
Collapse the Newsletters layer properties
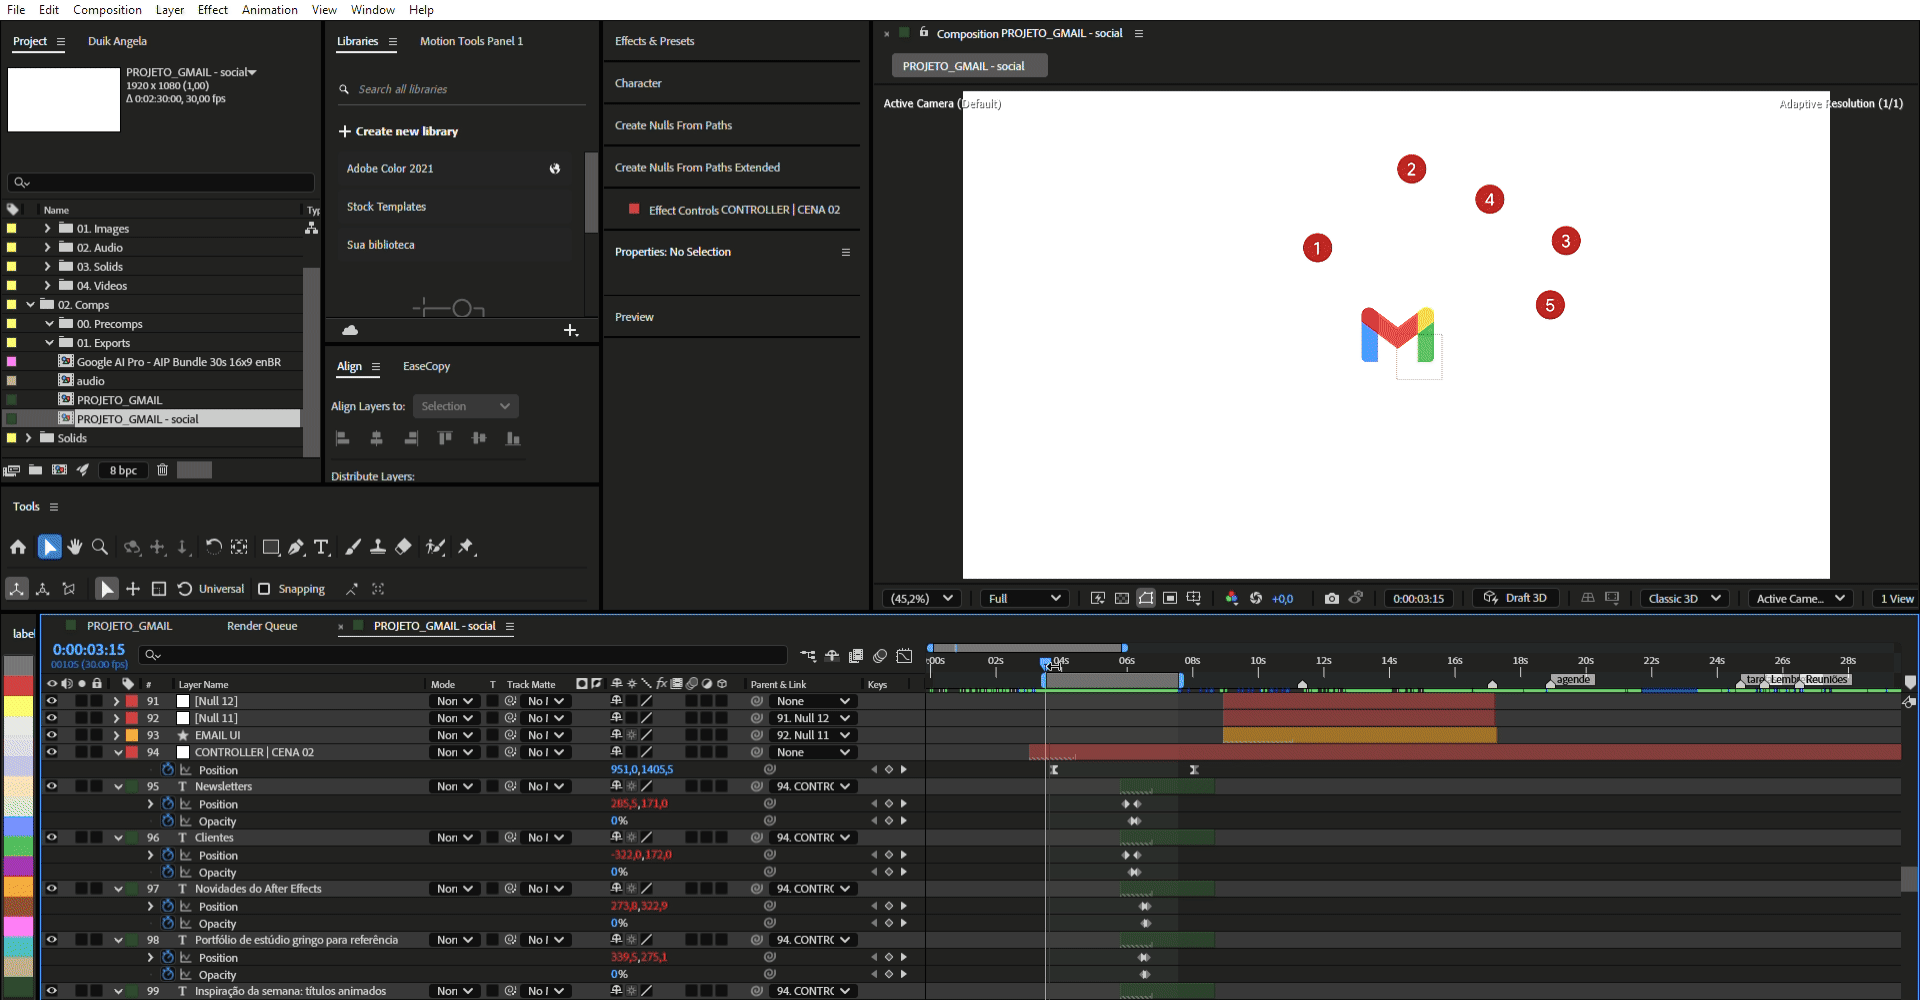point(118,787)
